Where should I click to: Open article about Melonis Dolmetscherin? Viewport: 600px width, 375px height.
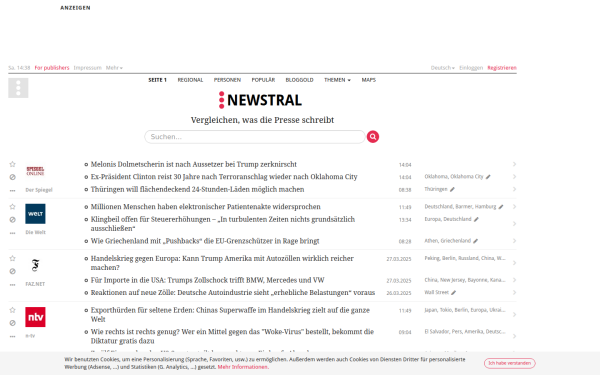194,164
